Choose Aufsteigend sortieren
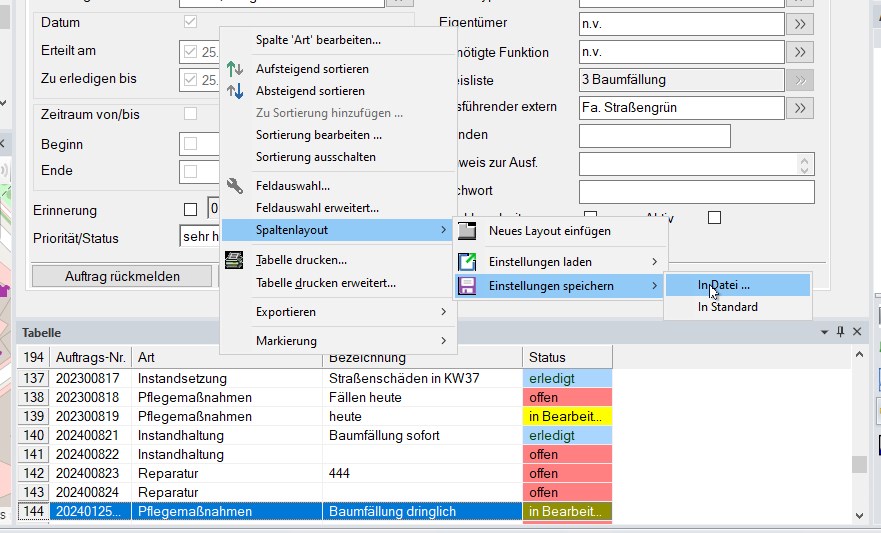The image size is (881, 533). point(338,69)
